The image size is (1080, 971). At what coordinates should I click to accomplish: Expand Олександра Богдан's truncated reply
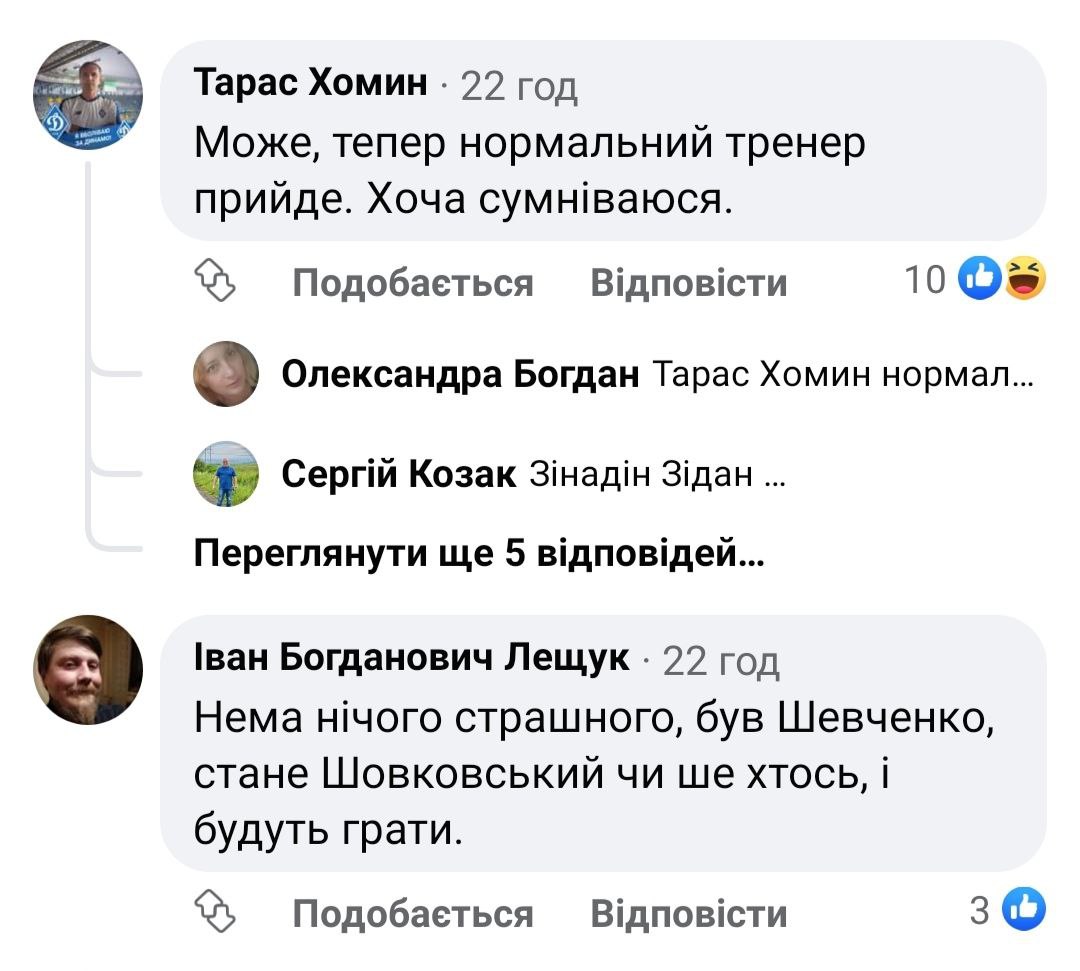click(x=842, y=376)
